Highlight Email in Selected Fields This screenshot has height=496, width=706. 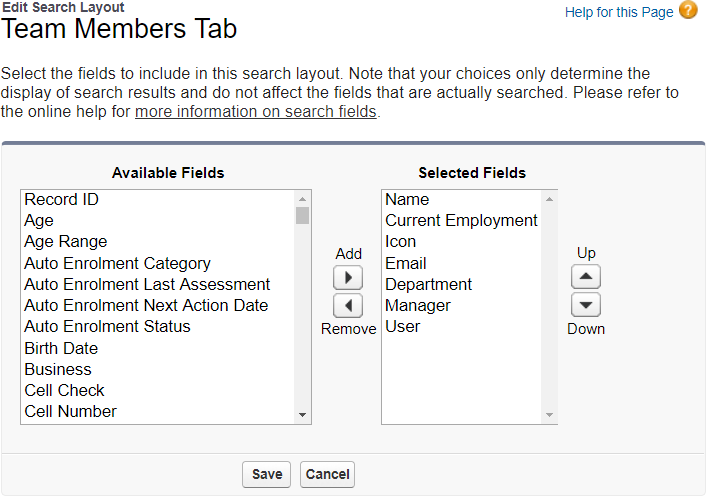coord(406,264)
